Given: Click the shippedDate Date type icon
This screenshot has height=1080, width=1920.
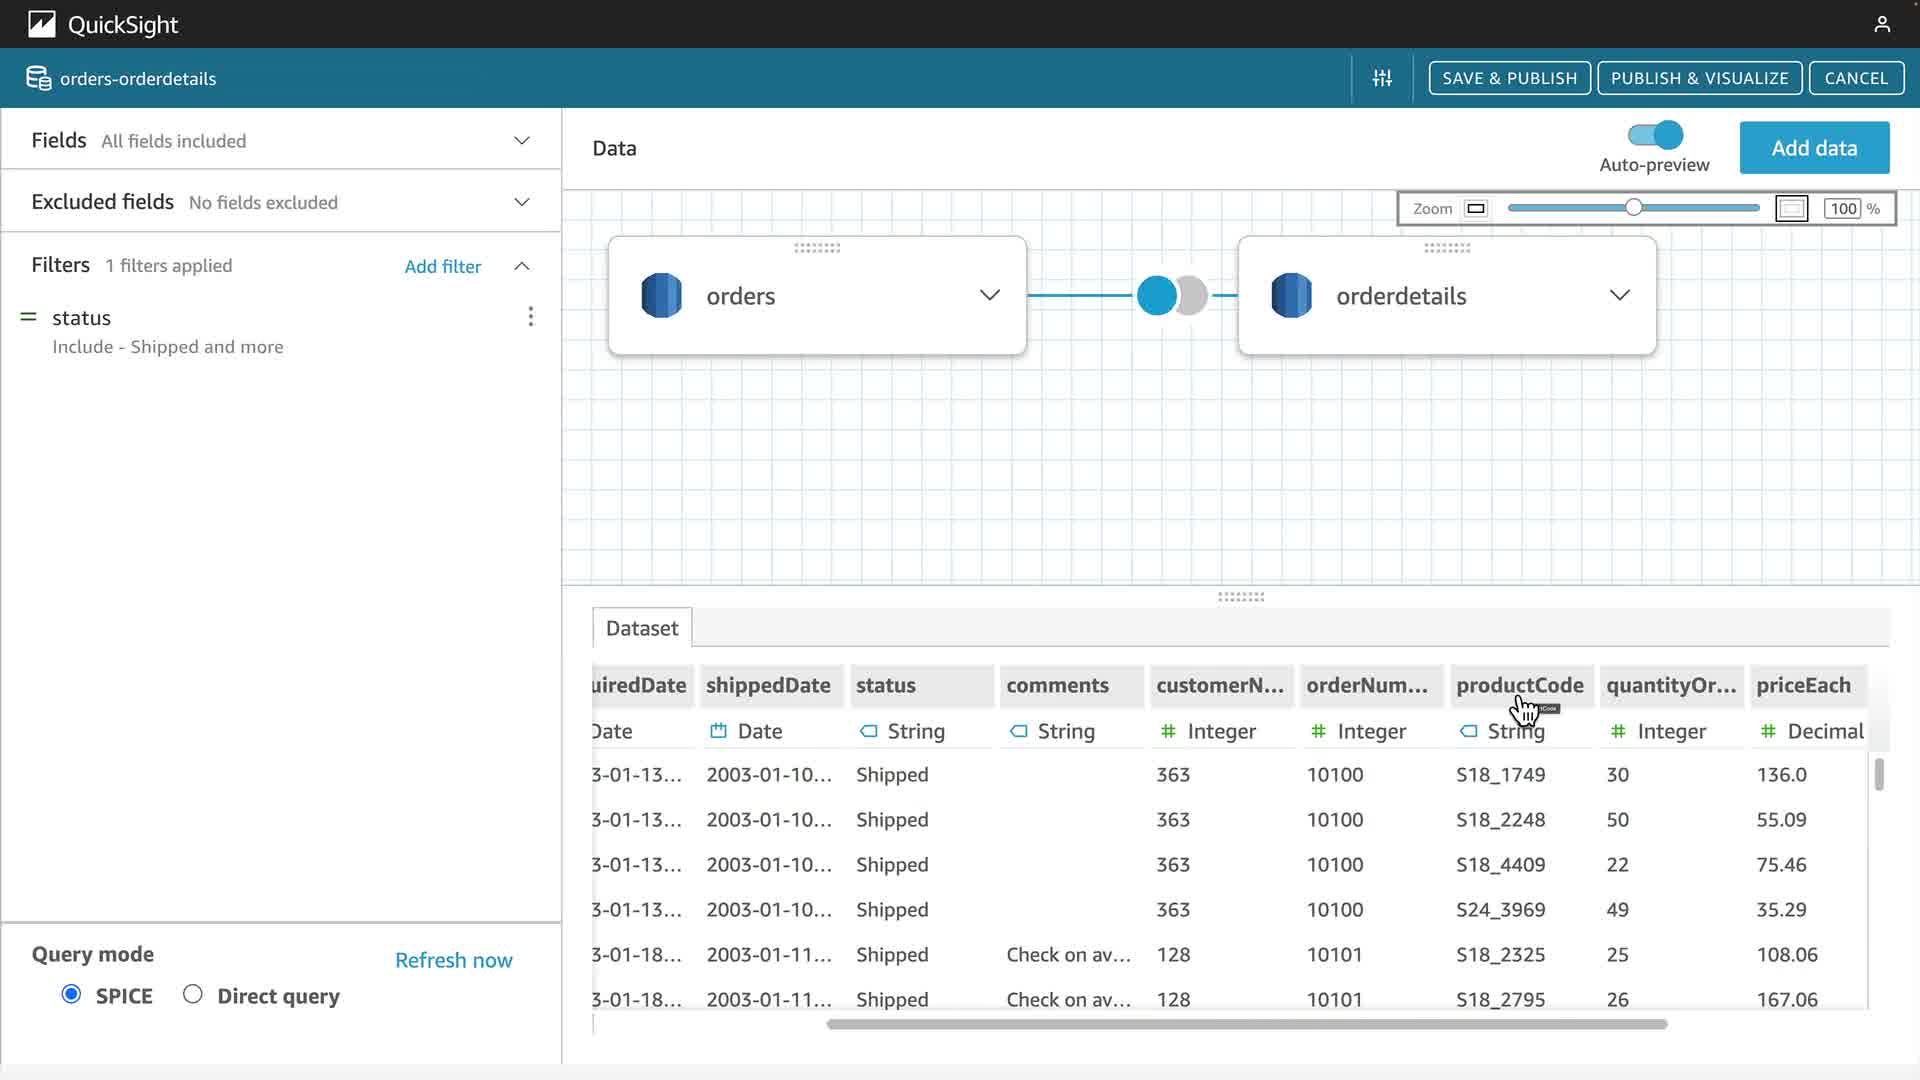Looking at the screenshot, I should point(718,731).
